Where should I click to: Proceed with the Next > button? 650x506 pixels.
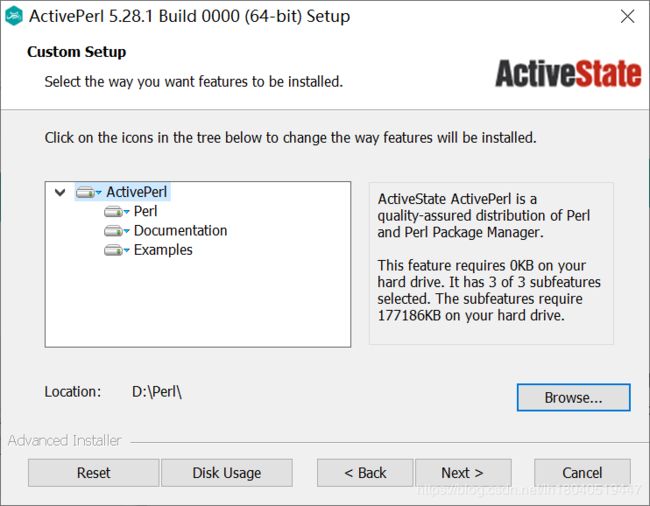click(x=463, y=473)
